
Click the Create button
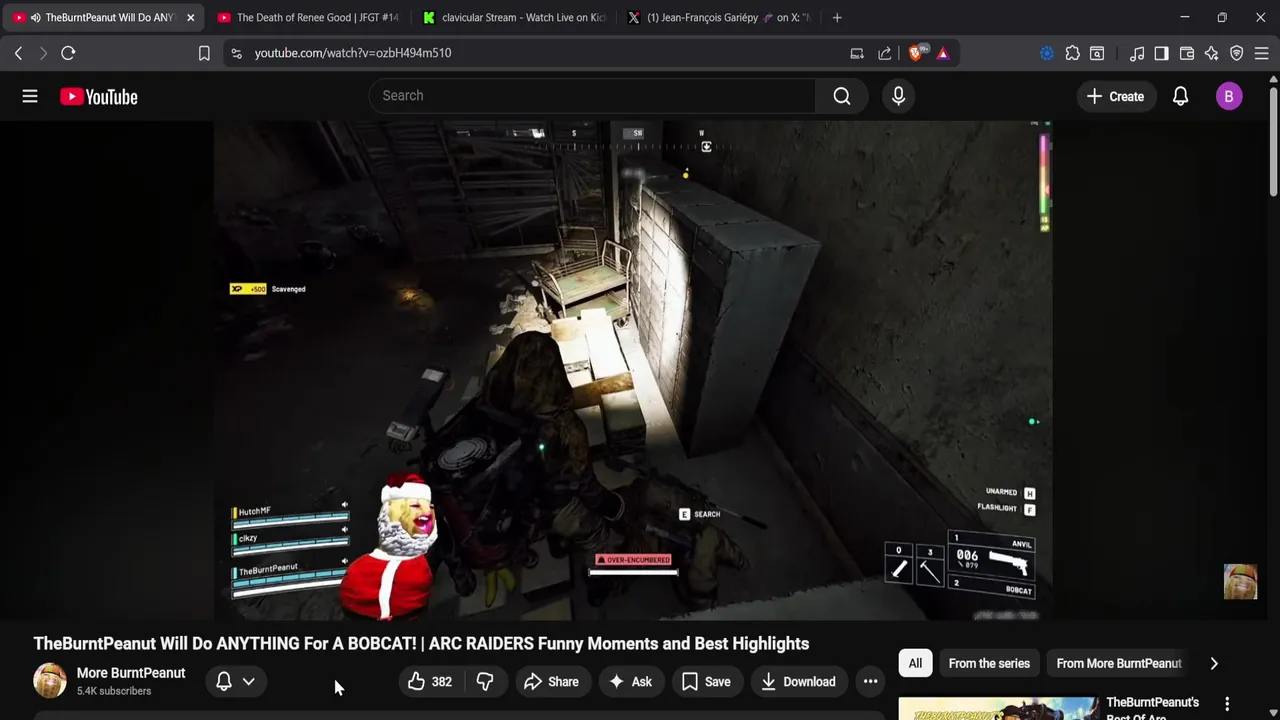tap(1115, 96)
